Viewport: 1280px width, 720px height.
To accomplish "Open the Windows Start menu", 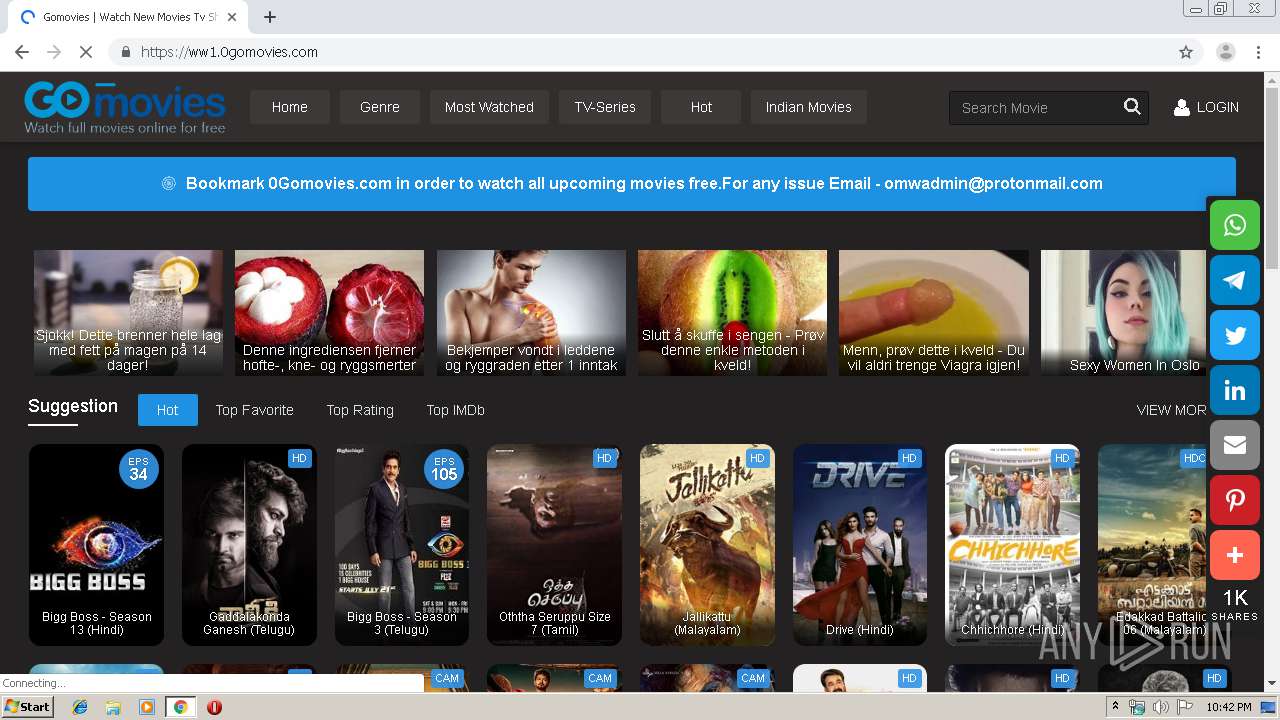I will [x=28, y=707].
